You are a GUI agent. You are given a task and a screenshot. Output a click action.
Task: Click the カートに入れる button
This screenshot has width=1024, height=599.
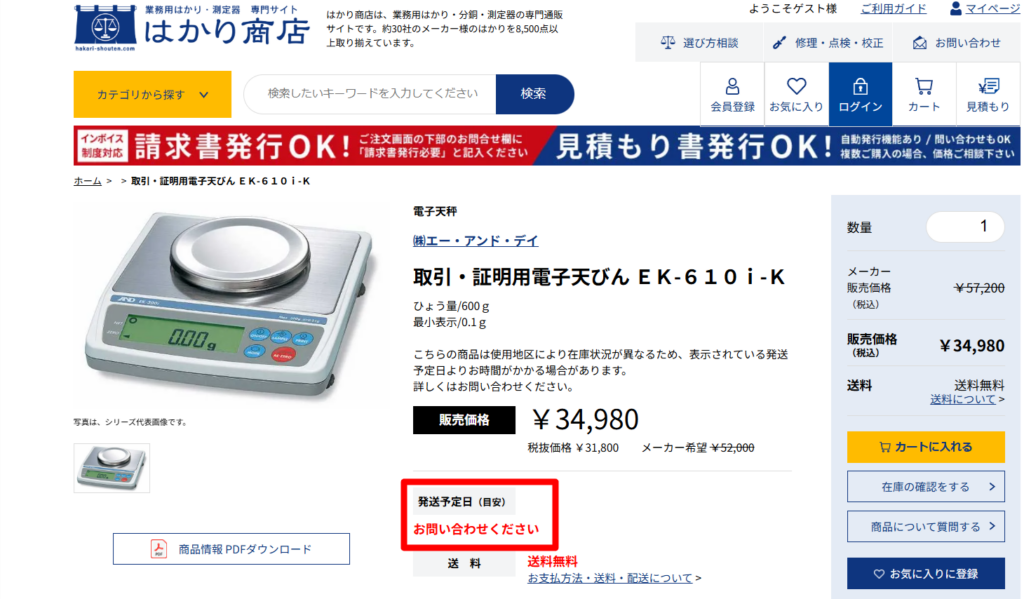(x=925, y=447)
